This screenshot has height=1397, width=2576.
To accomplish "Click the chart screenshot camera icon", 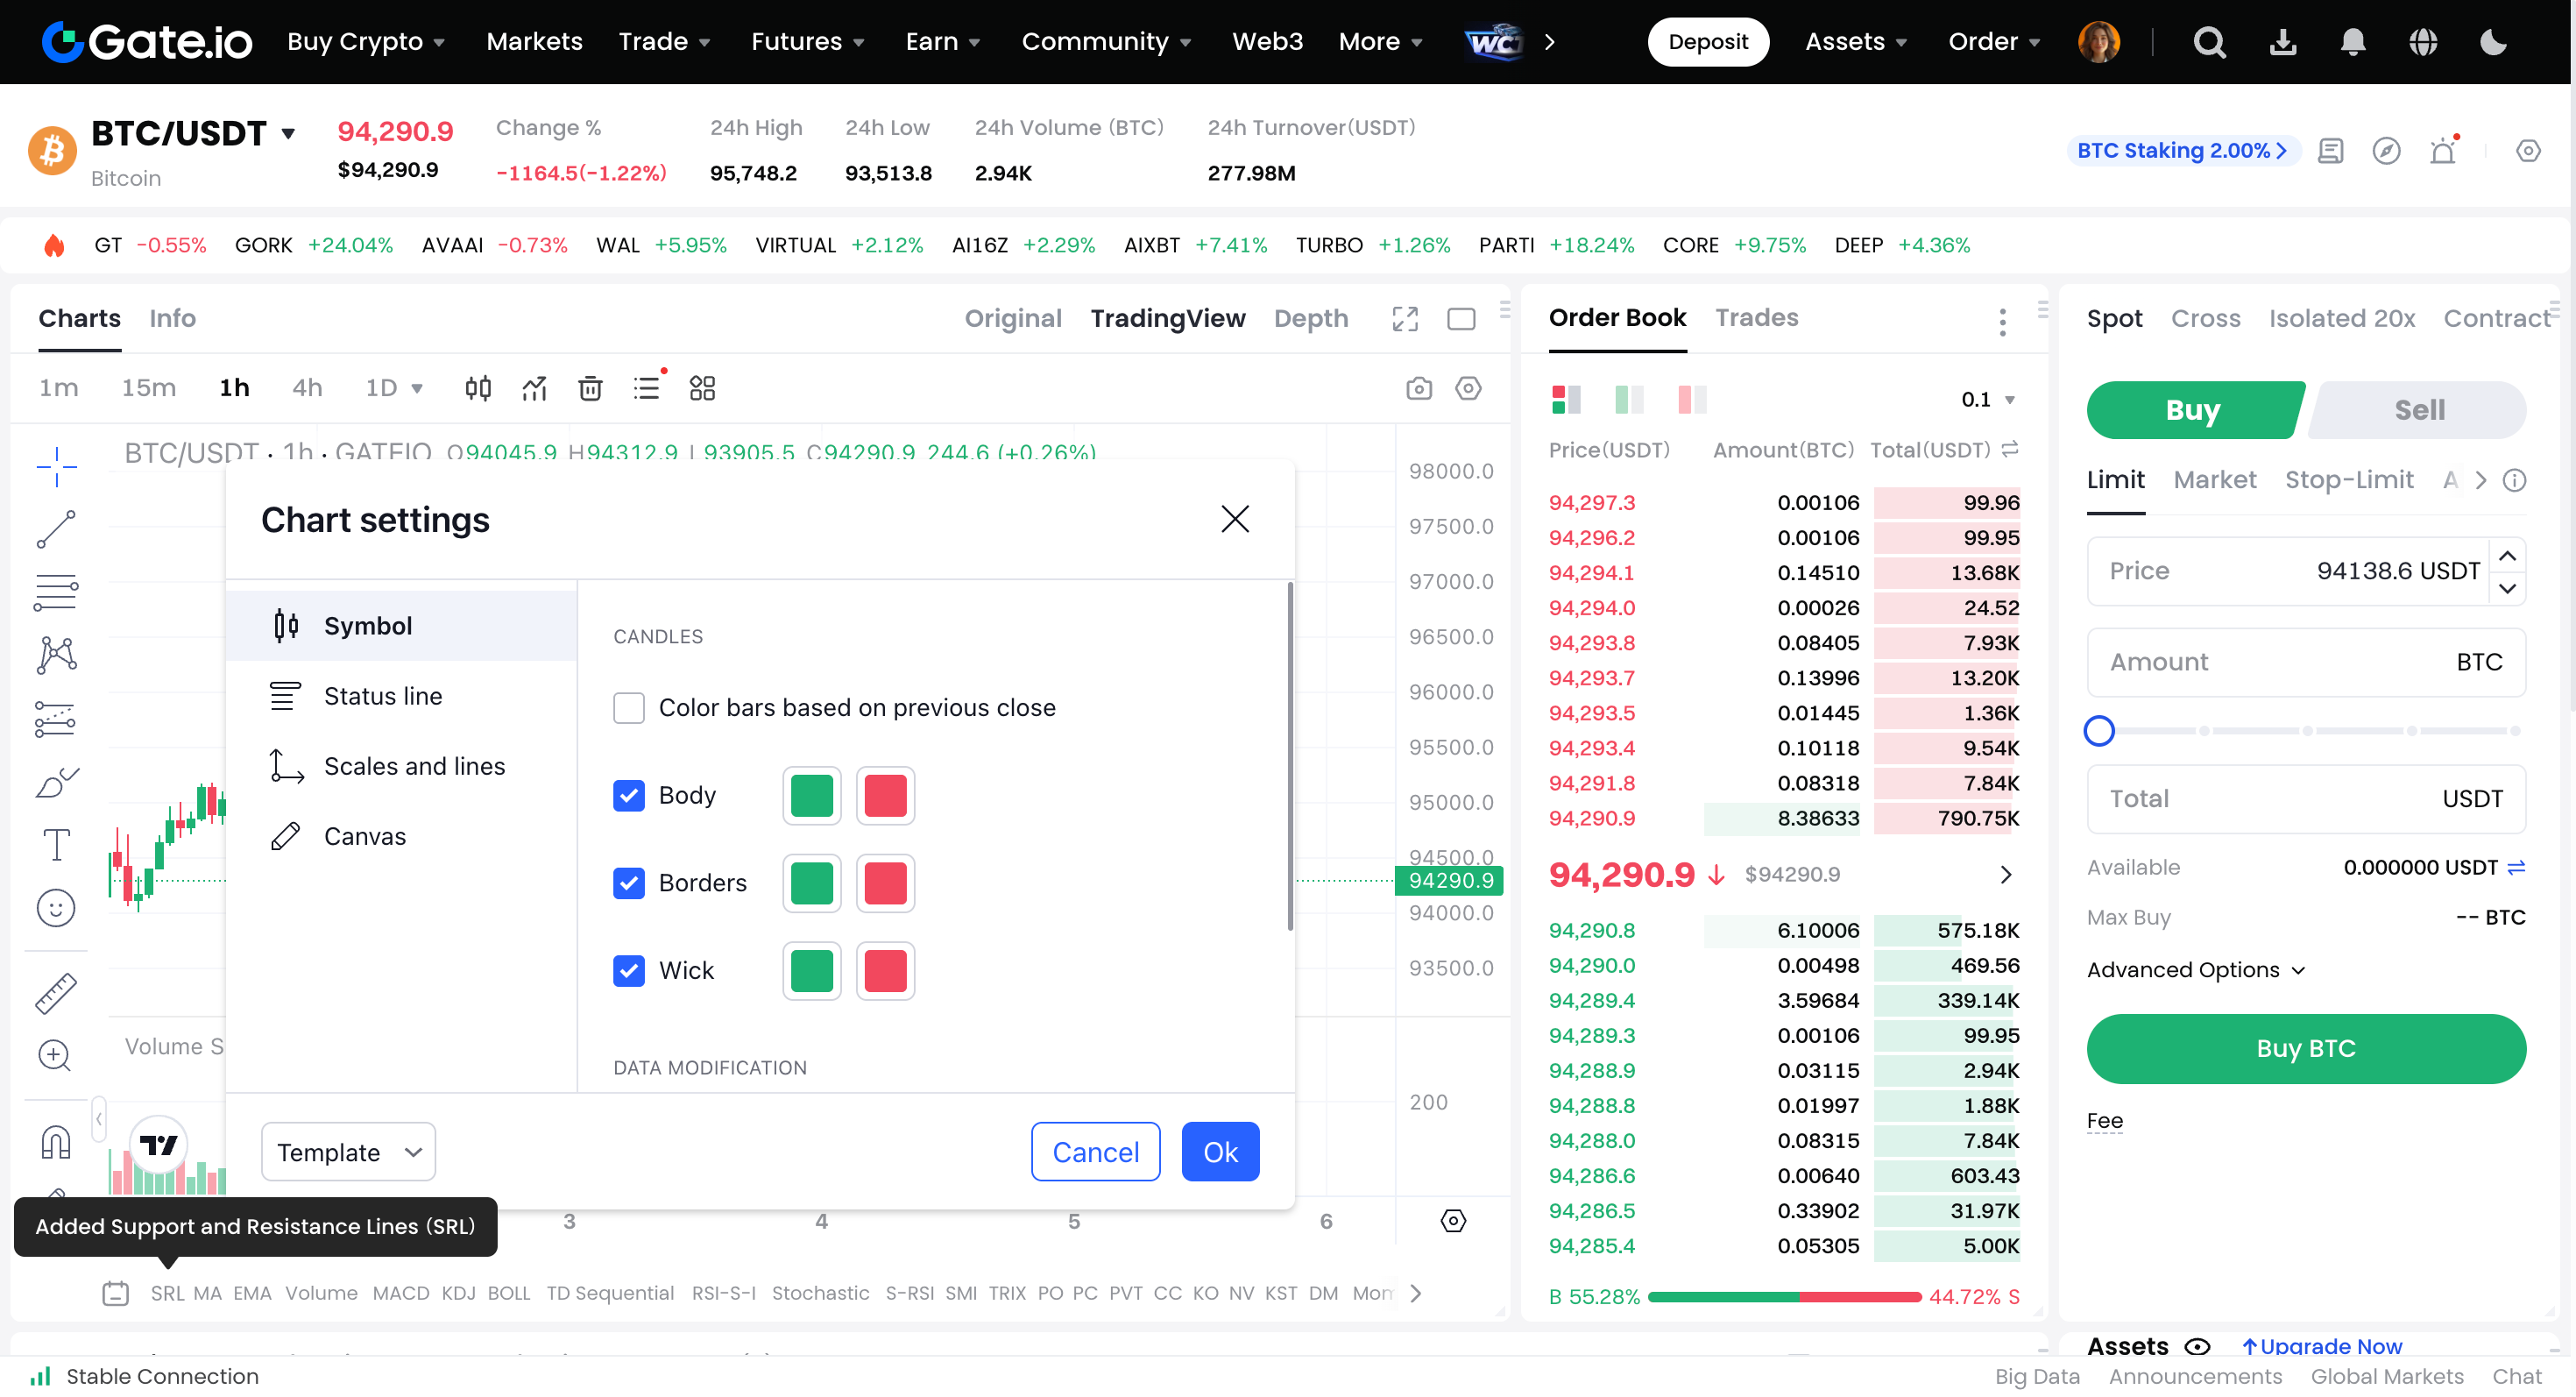I will tap(1418, 388).
